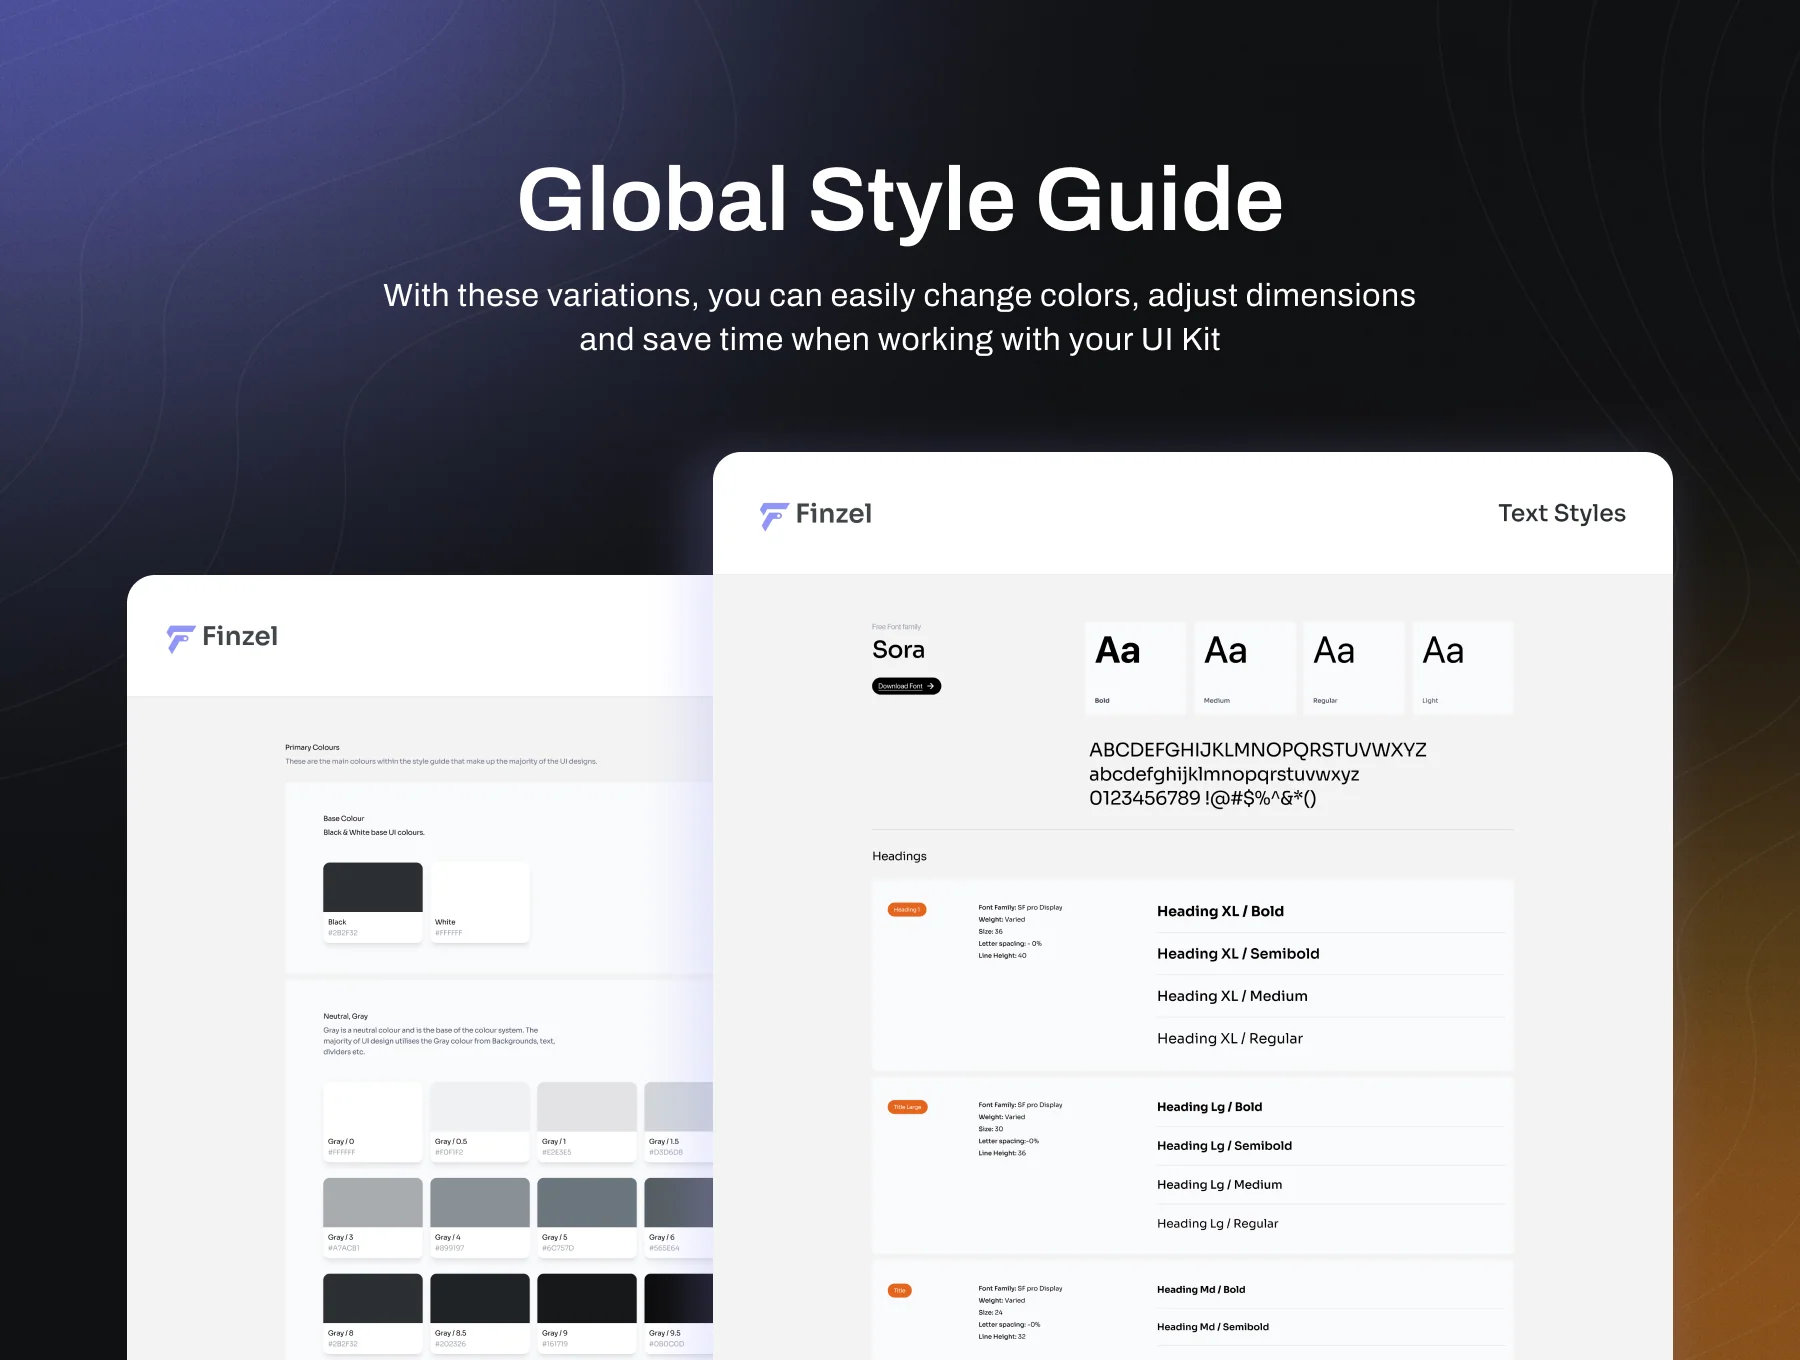Click the Free Font family caption

coord(896,627)
